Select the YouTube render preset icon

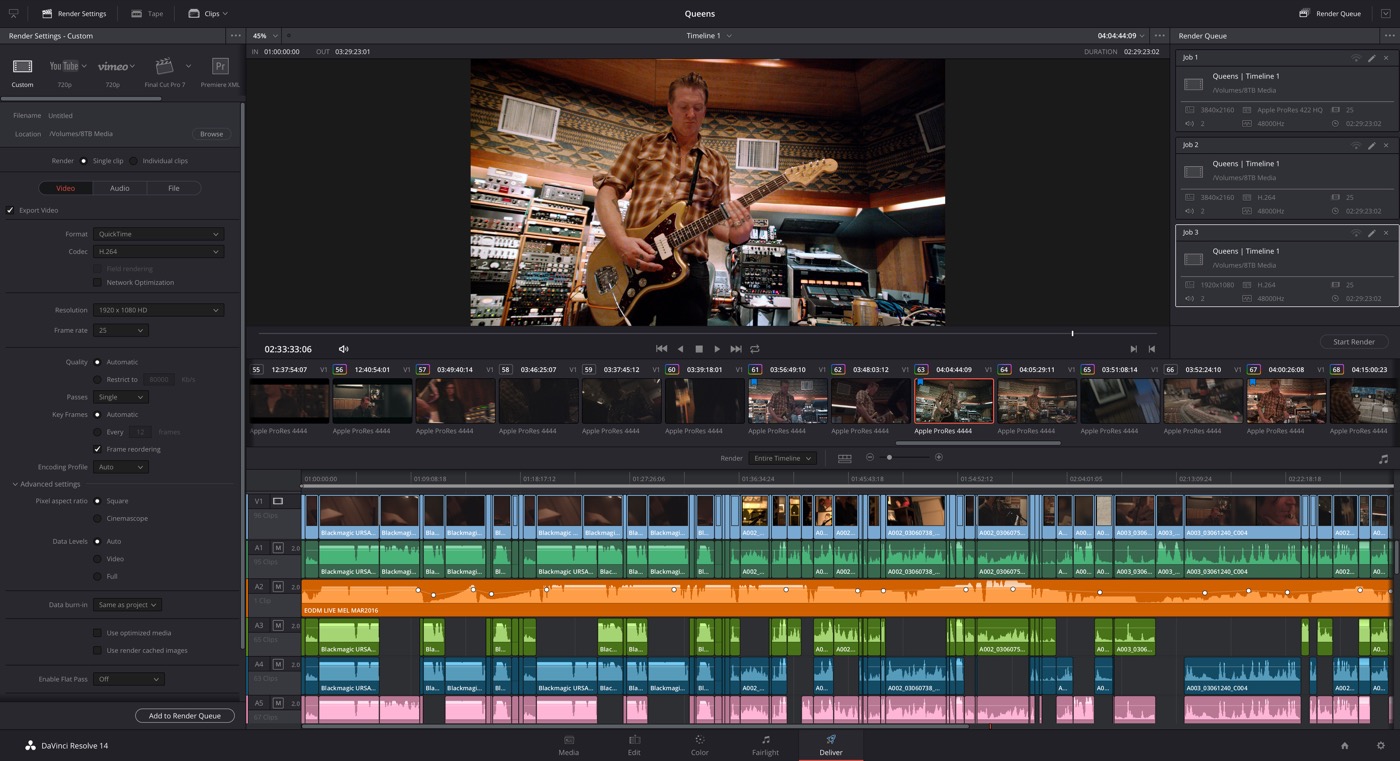pyautogui.click(x=64, y=67)
